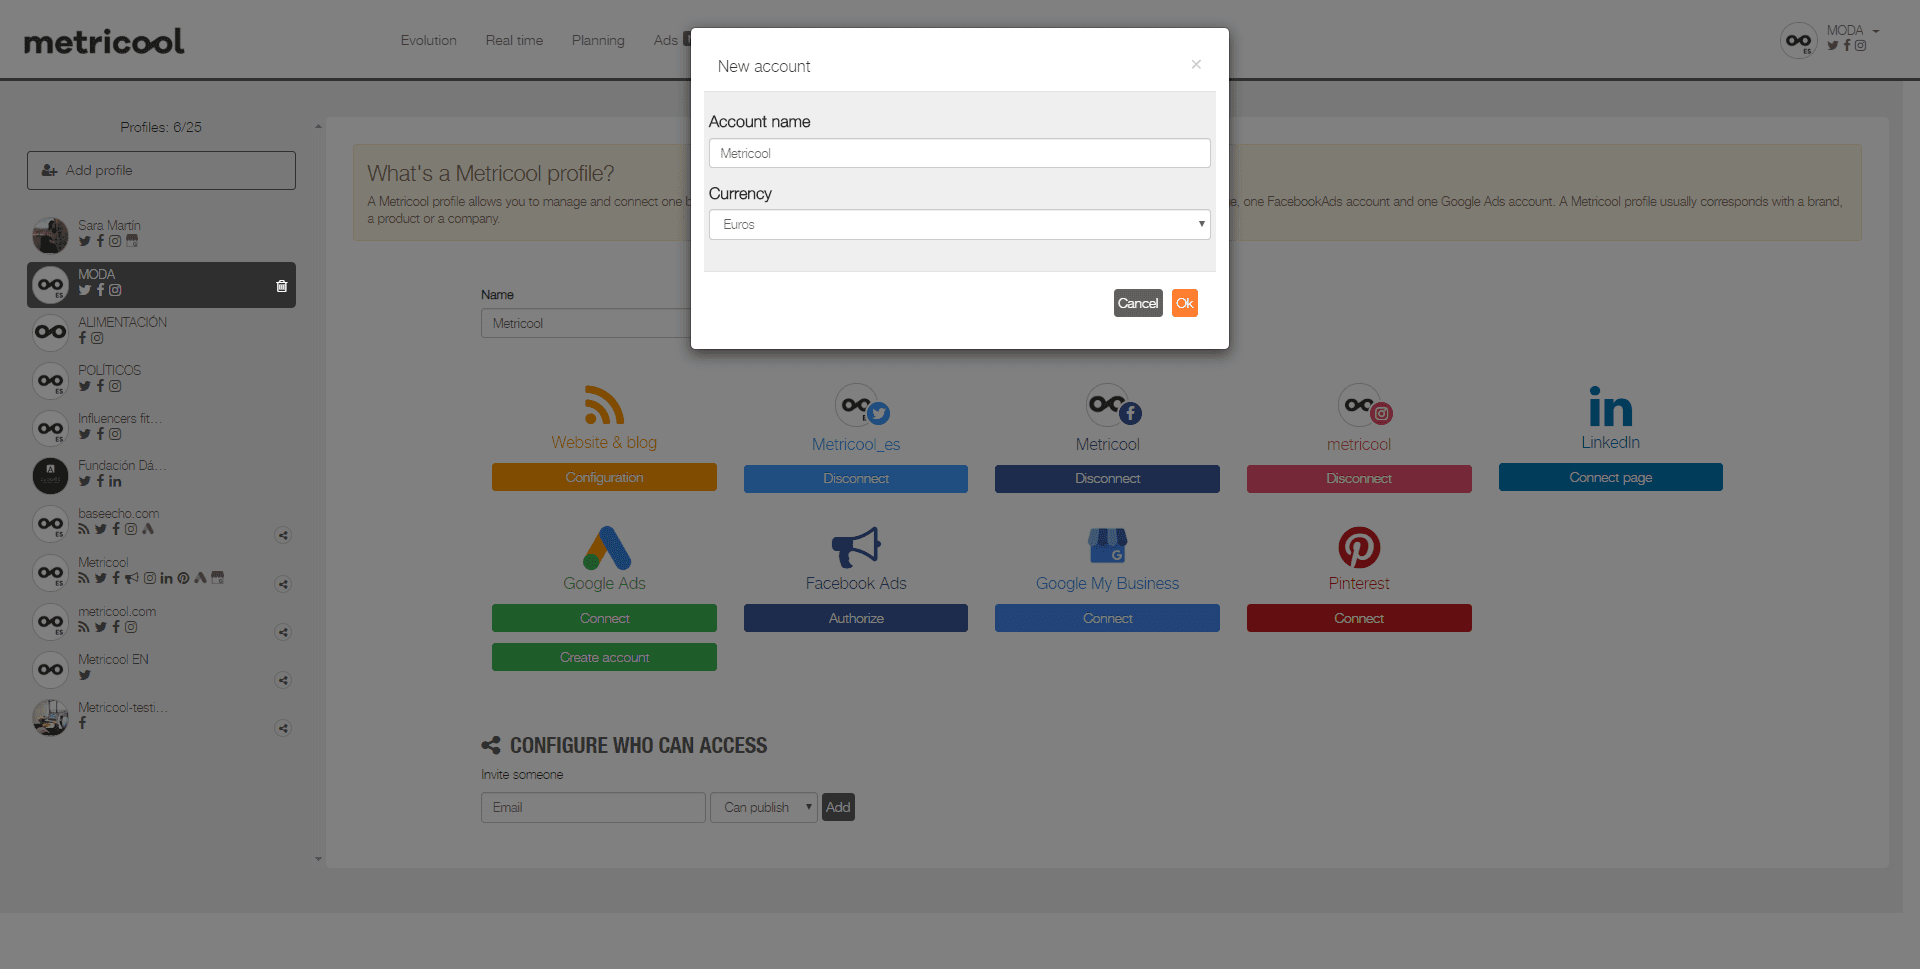Viewport: 1920px width, 969px height.
Task: Click the top-right MODA account avatar
Action: (1798, 41)
